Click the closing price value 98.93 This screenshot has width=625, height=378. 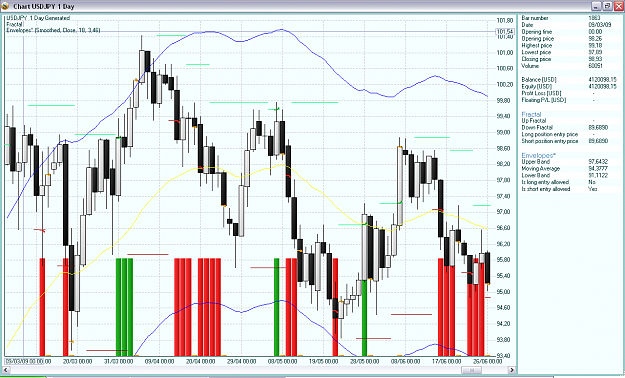pos(595,59)
